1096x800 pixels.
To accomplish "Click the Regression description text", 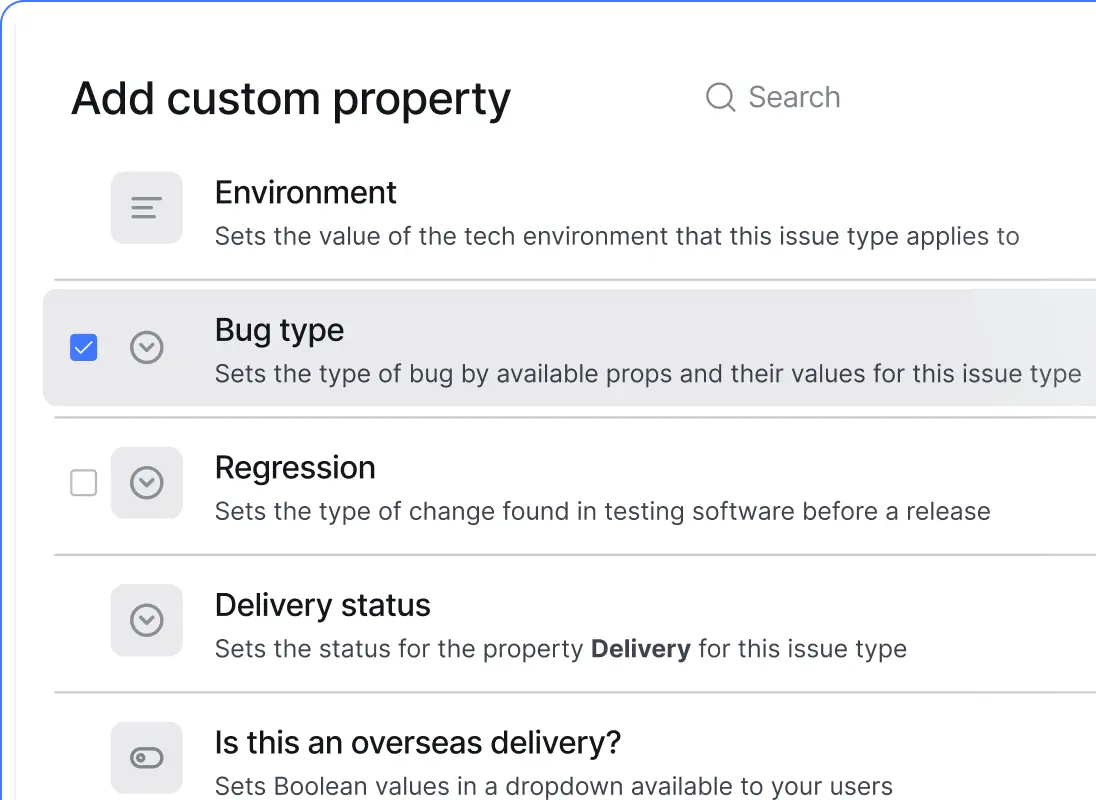I will pos(602,512).
